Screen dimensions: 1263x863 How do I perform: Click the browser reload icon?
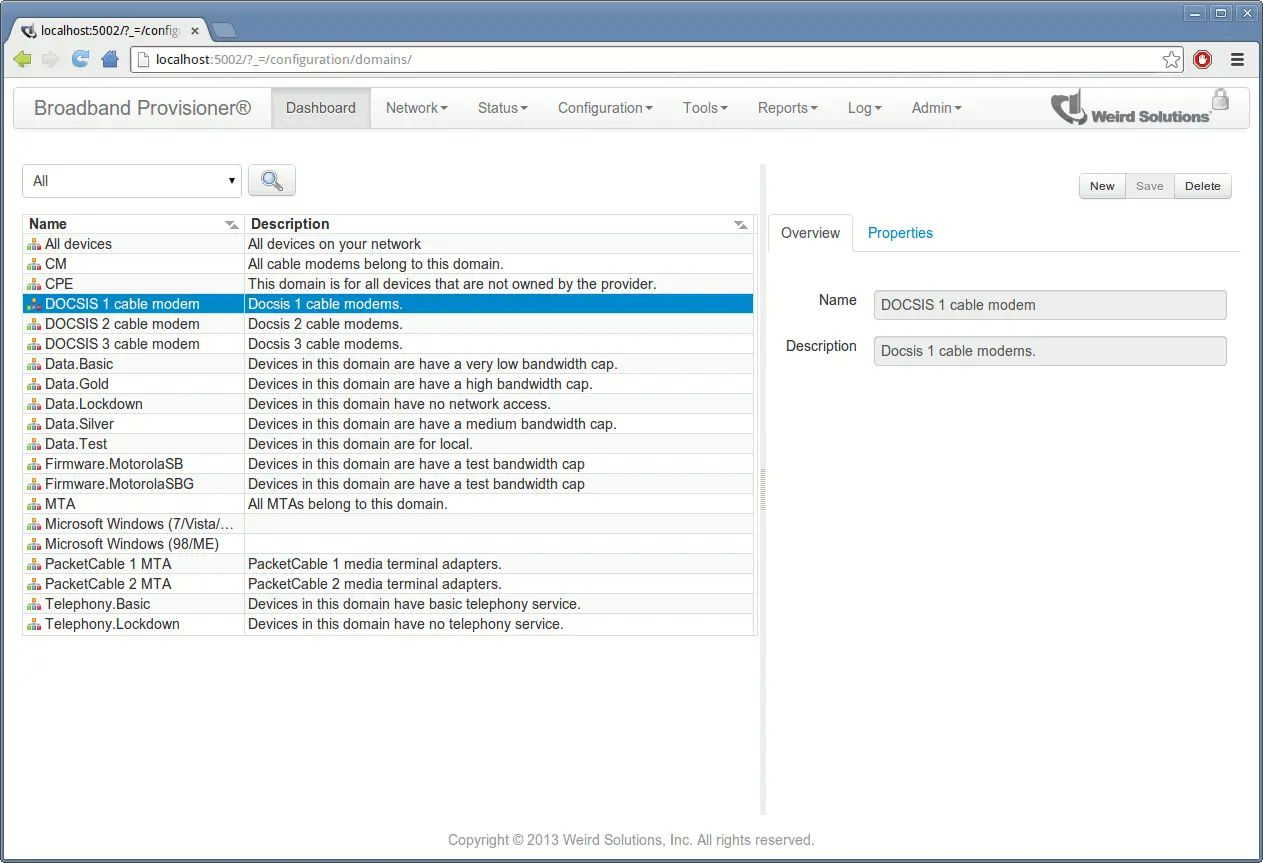click(79, 59)
